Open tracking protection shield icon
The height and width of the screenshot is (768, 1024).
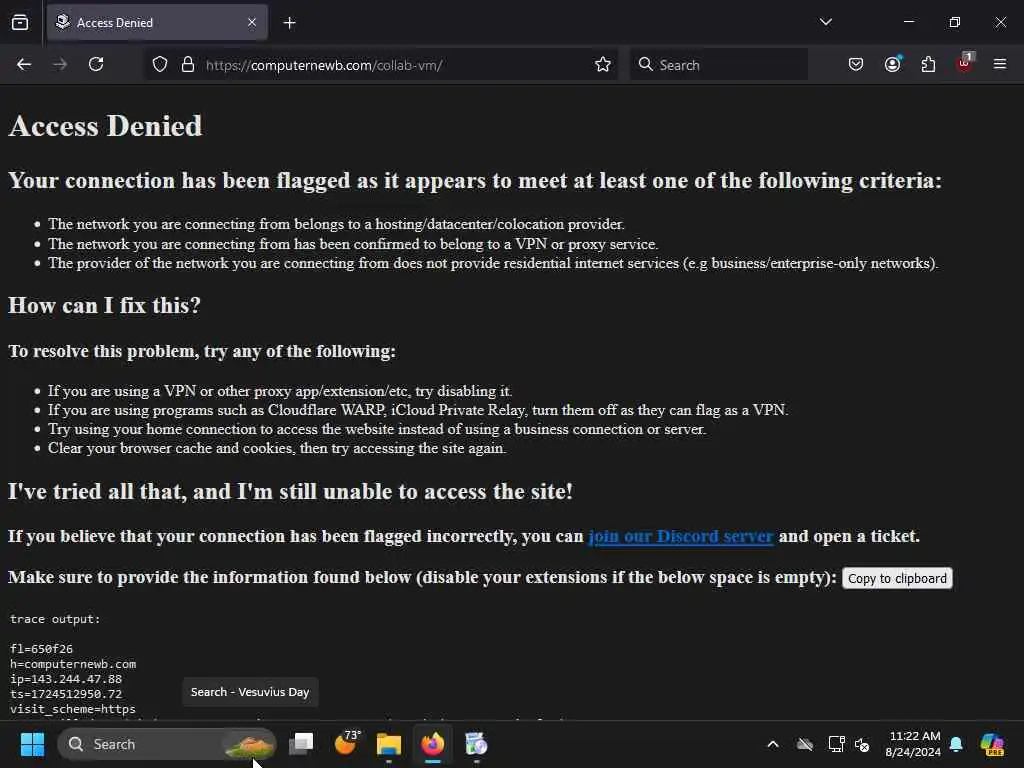point(160,65)
